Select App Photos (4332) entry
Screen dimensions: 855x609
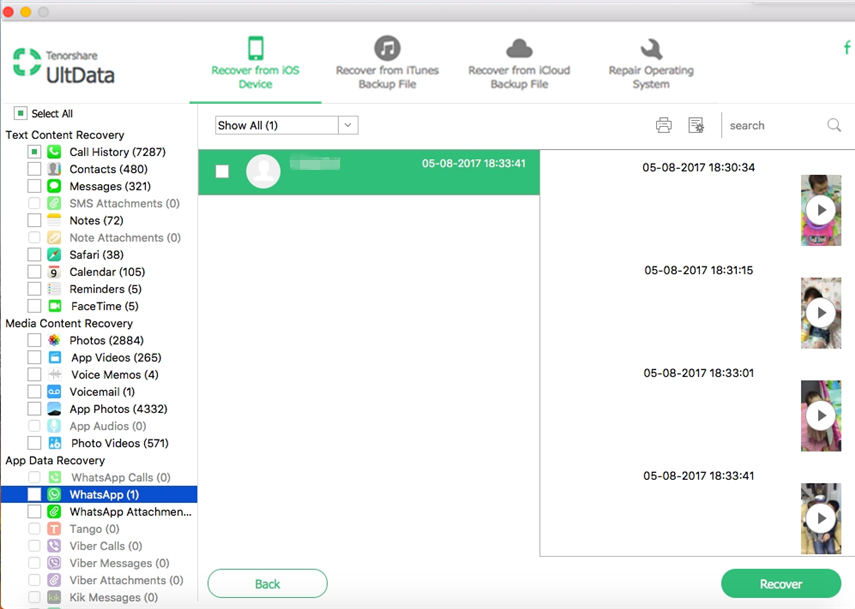coord(118,409)
